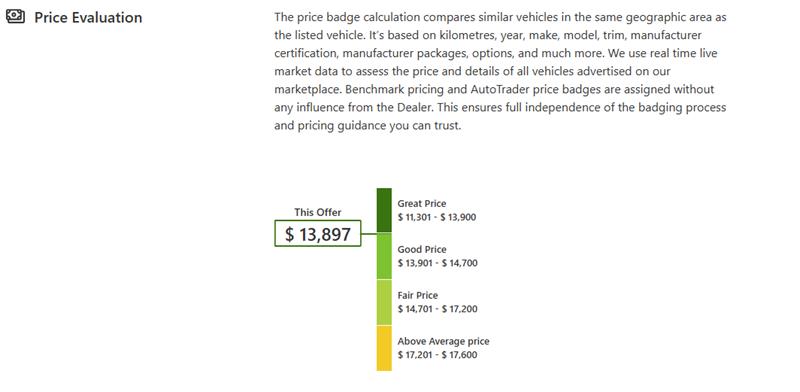Select the Fair Price label
Image resolution: width=800 pixels, height=392 pixels.
tap(418, 296)
